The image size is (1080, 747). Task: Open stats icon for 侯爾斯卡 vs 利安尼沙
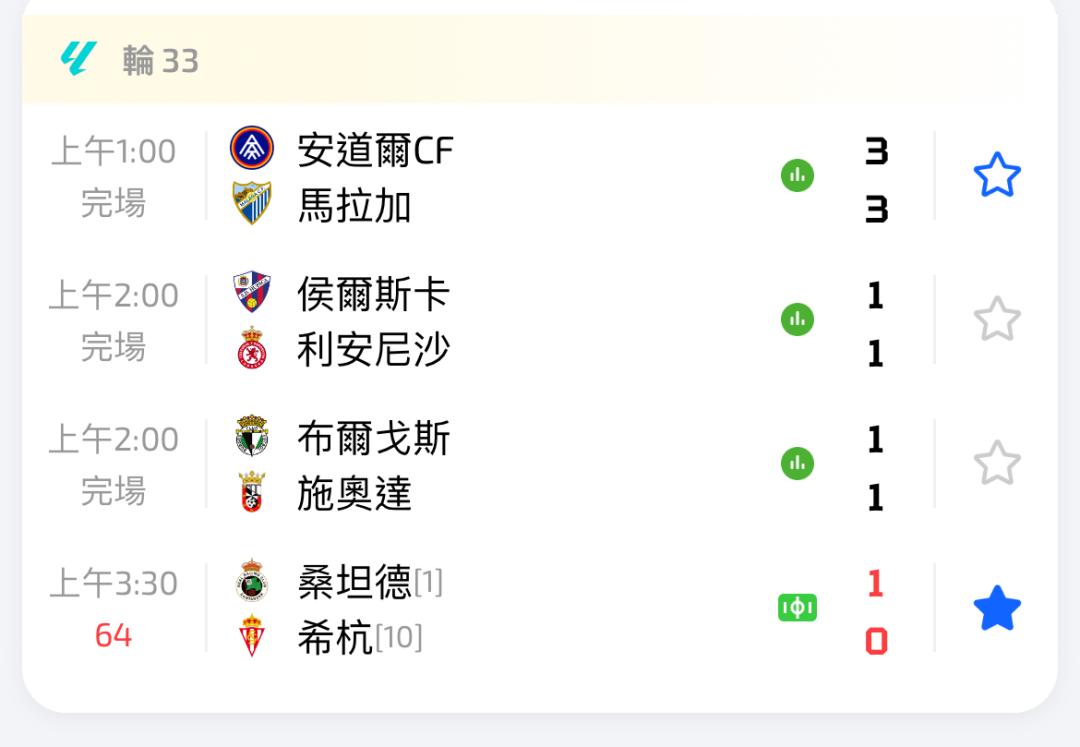point(797,320)
